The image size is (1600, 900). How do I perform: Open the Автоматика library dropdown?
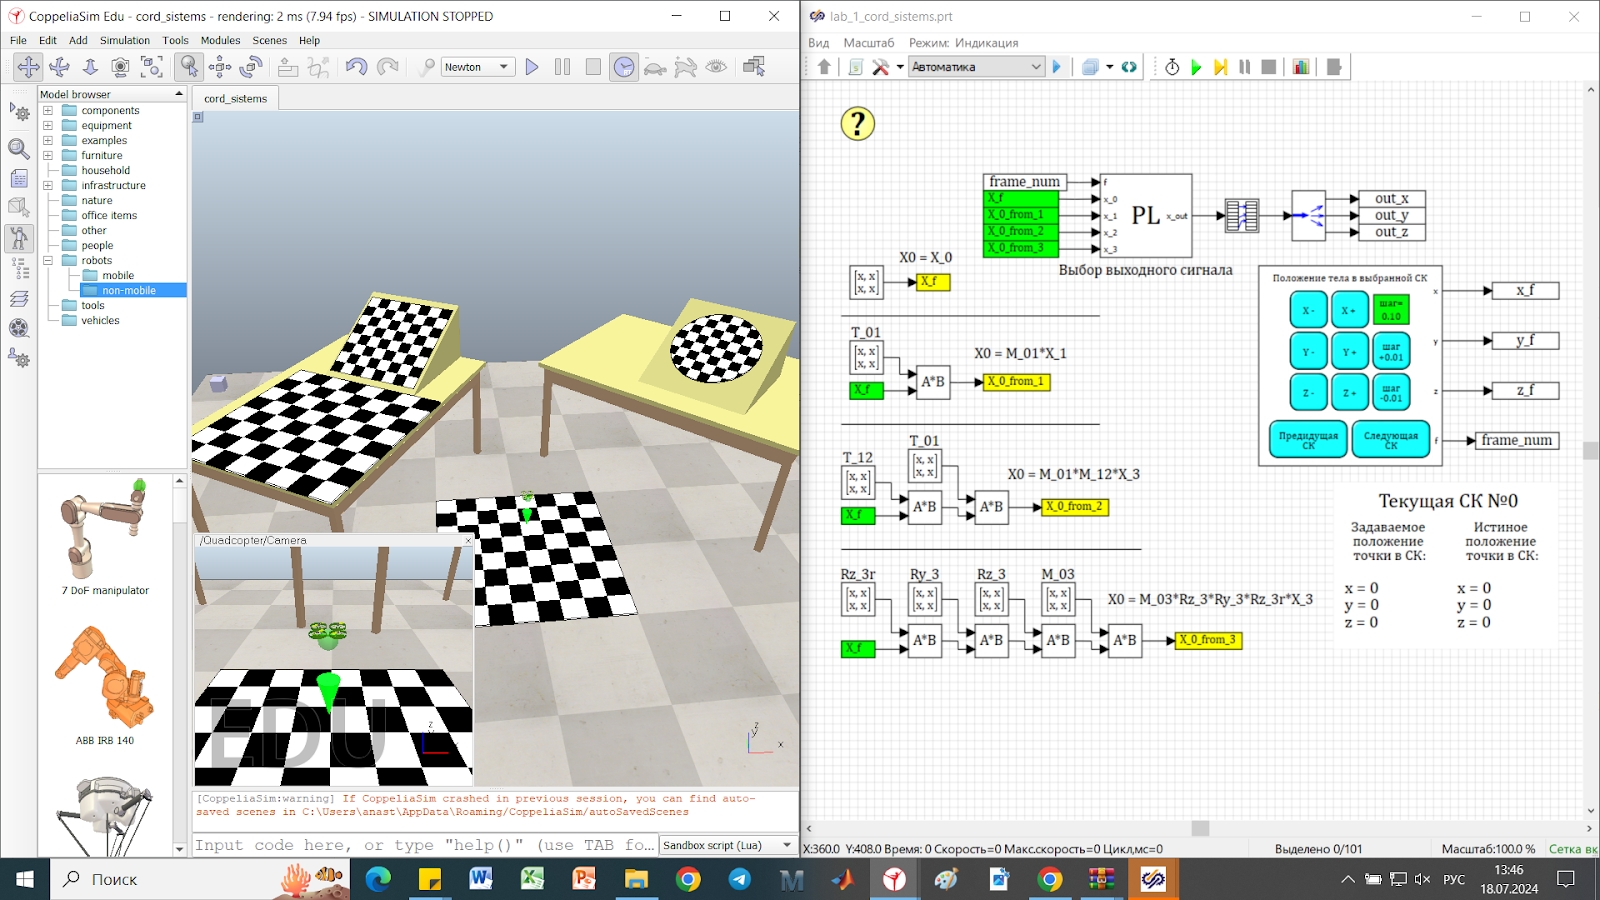click(976, 67)
